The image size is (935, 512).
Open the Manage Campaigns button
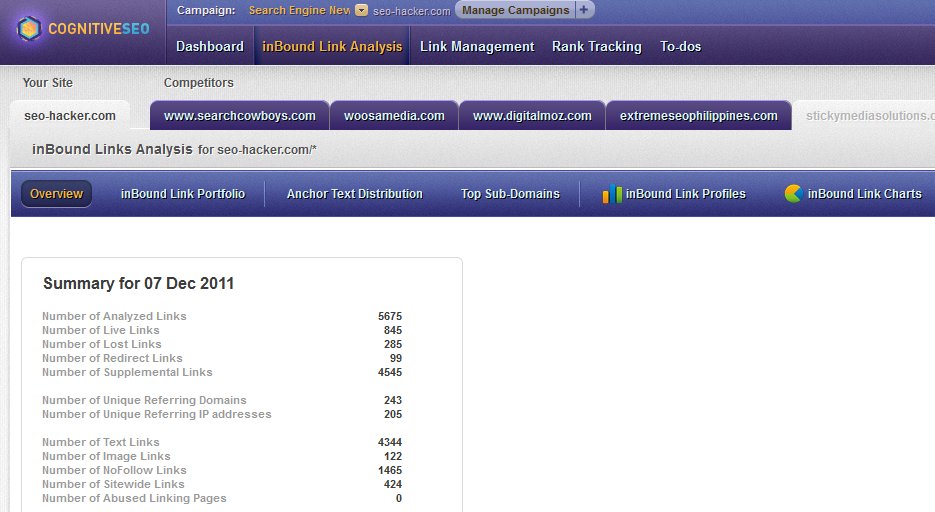click(515, 10)
